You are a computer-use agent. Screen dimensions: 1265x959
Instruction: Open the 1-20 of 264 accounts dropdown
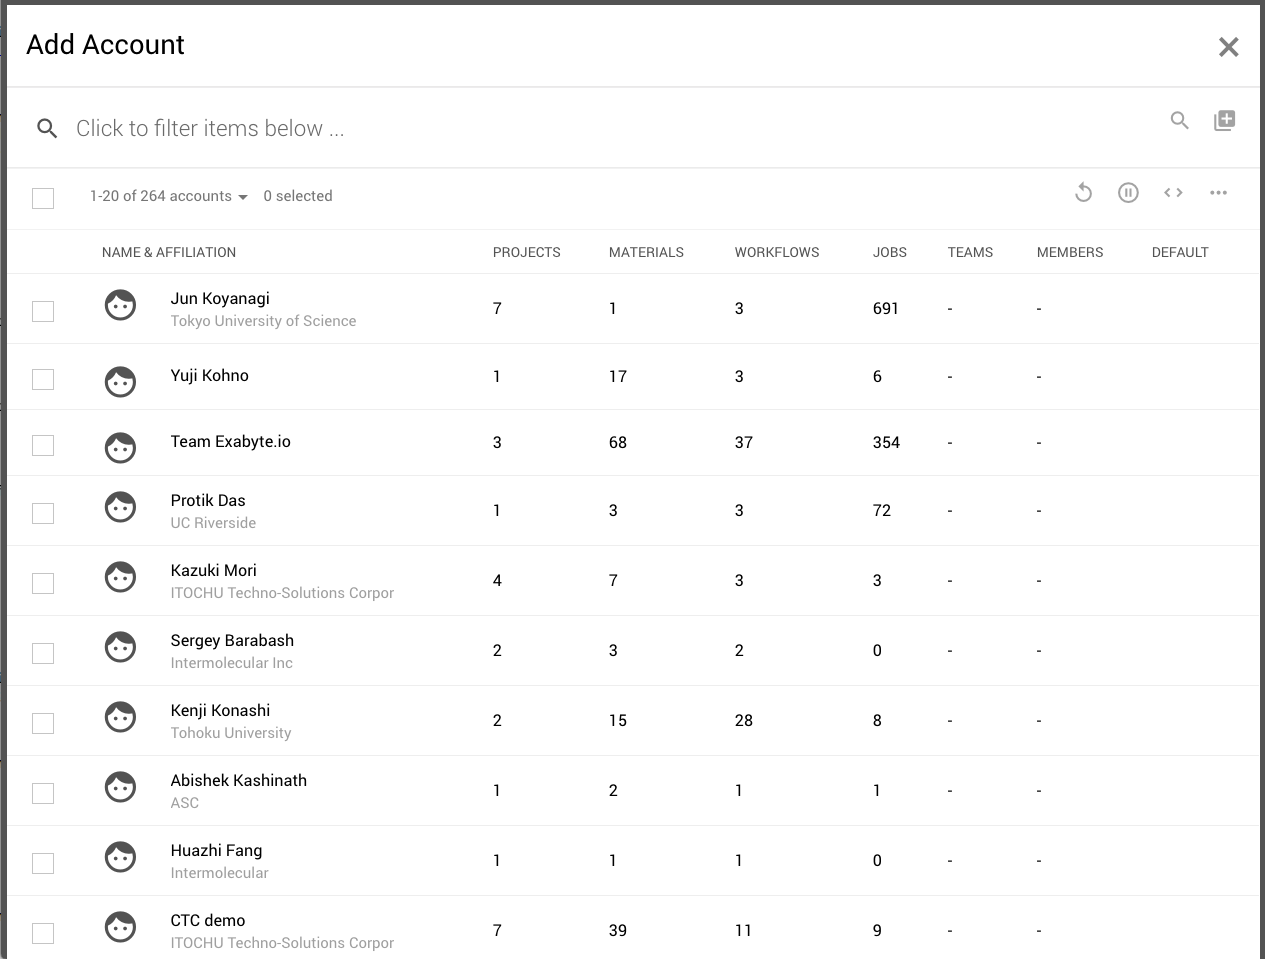pyautogui.click(x=168, y=196)
